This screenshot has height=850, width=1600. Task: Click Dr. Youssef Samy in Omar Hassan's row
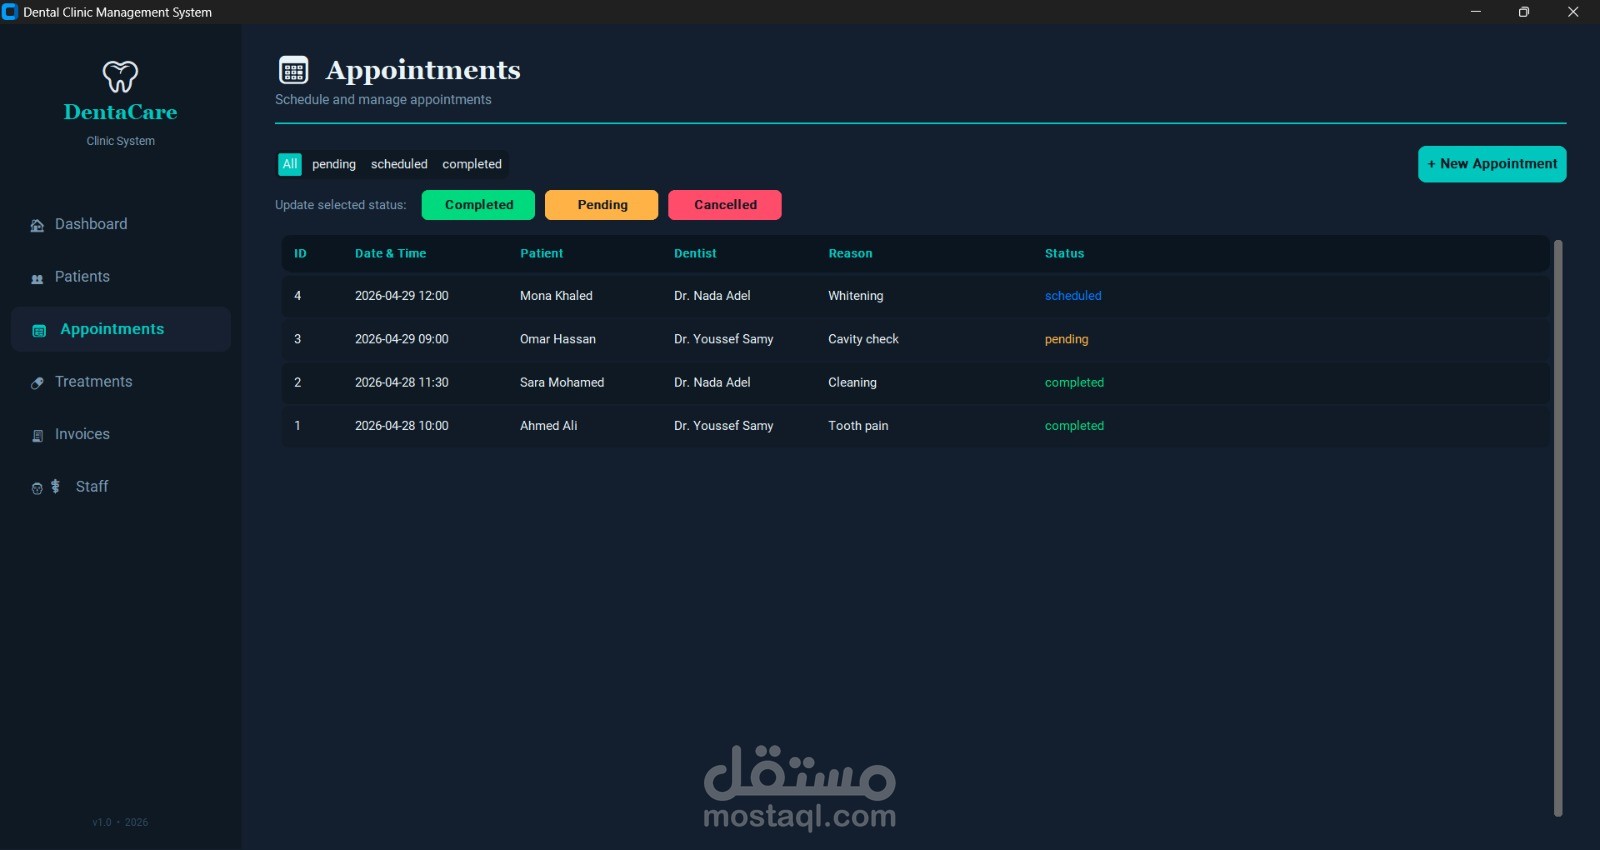[x=723, y=339]
